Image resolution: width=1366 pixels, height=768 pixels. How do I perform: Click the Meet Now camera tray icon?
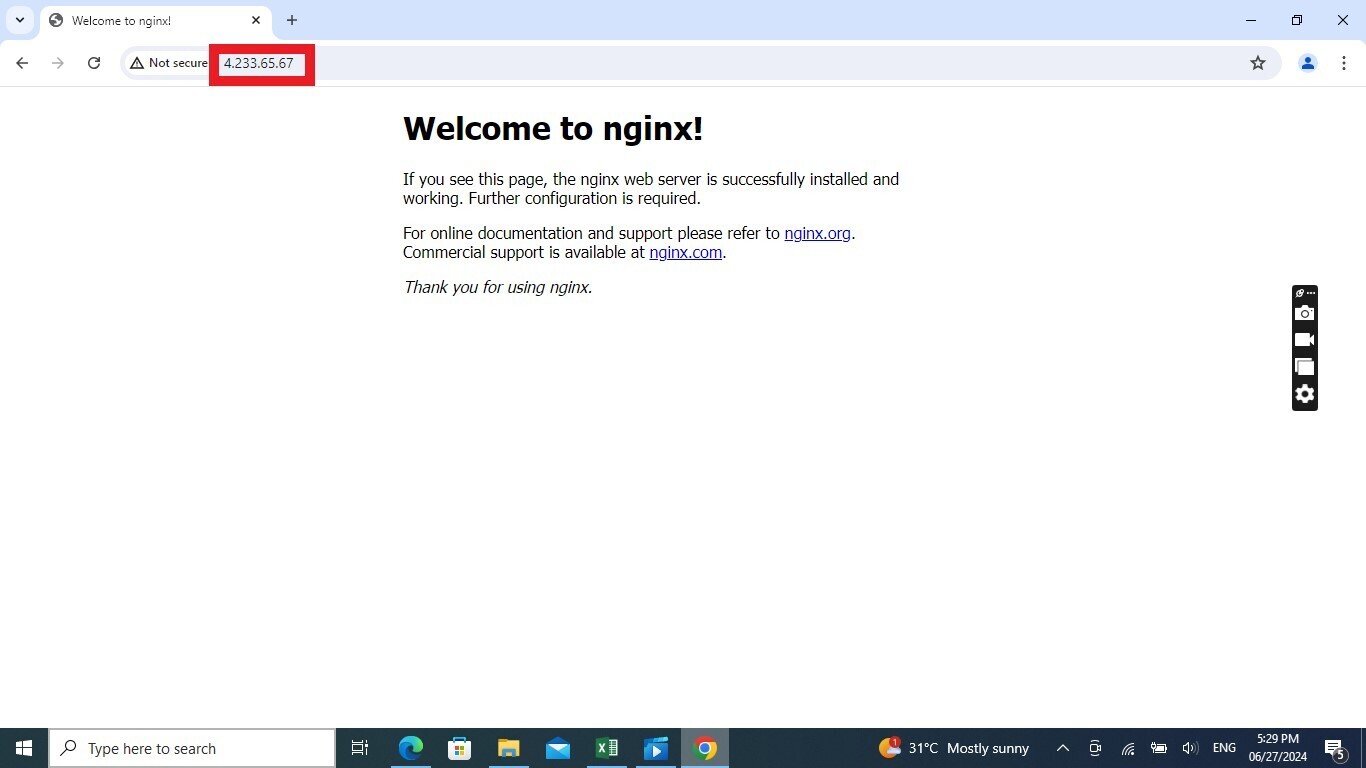[1095, 748]
